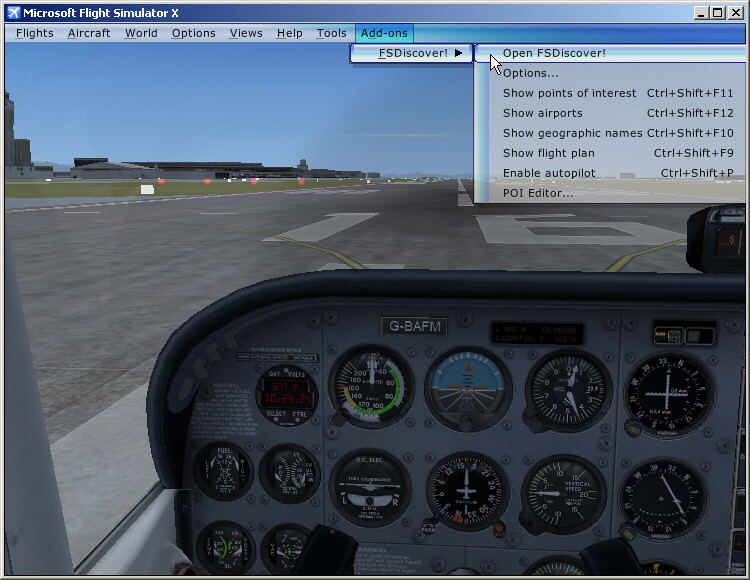Click the NAV course deviation indicator
The width and height of the screenshot is (750, 580).
669,393
